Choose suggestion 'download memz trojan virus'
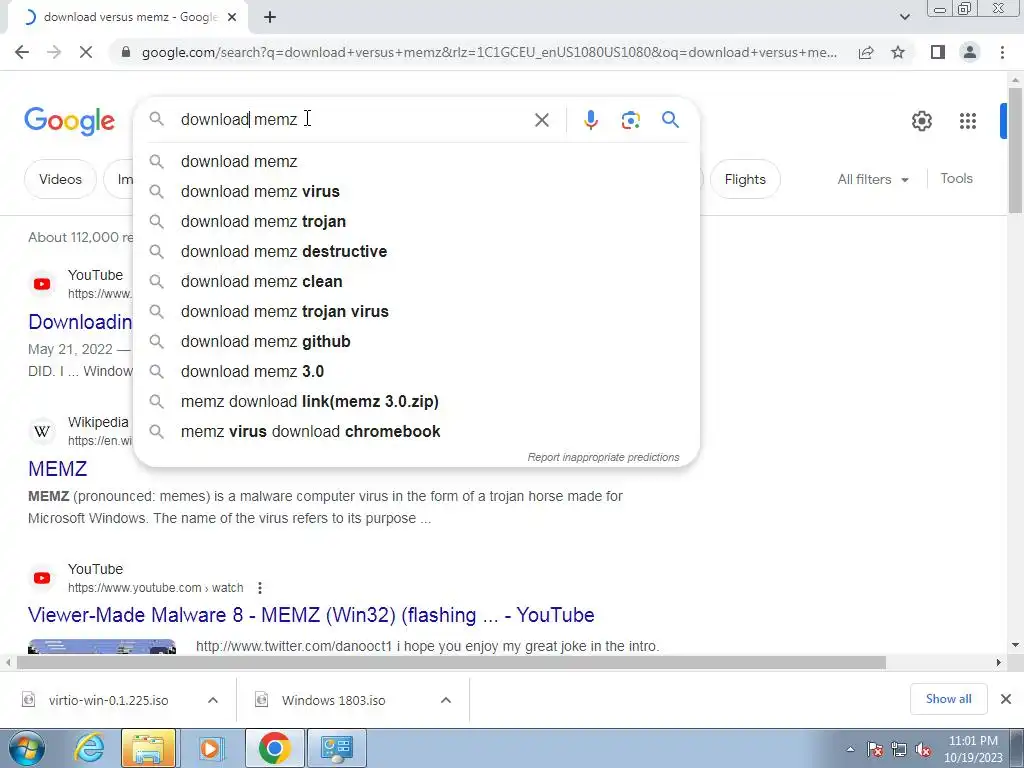This screenshot has height=768, width=1024. 417,312
